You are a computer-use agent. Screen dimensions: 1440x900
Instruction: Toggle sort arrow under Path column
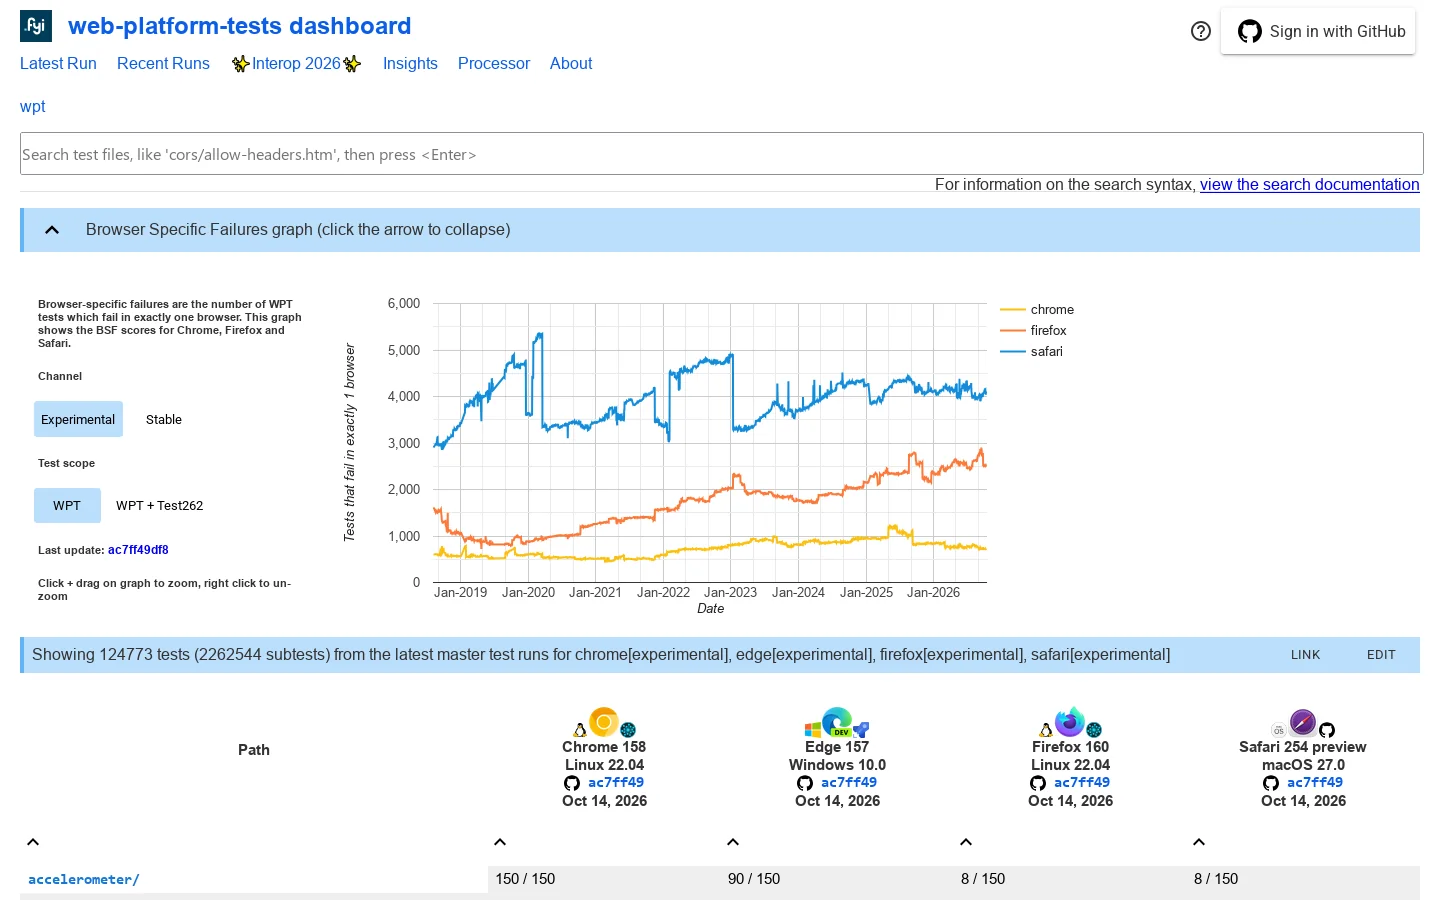coord(33,842)
